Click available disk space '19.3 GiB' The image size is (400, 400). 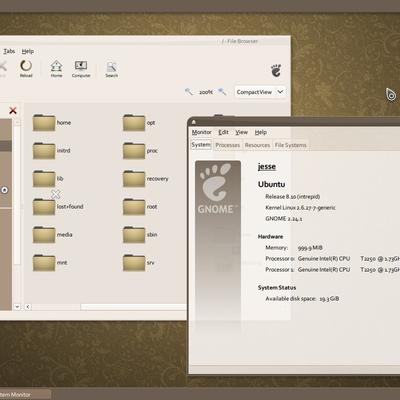click(329, 299)
